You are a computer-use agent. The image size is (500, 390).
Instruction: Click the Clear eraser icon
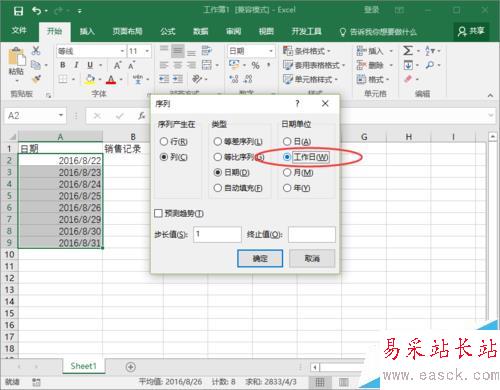tap(408, 79)
